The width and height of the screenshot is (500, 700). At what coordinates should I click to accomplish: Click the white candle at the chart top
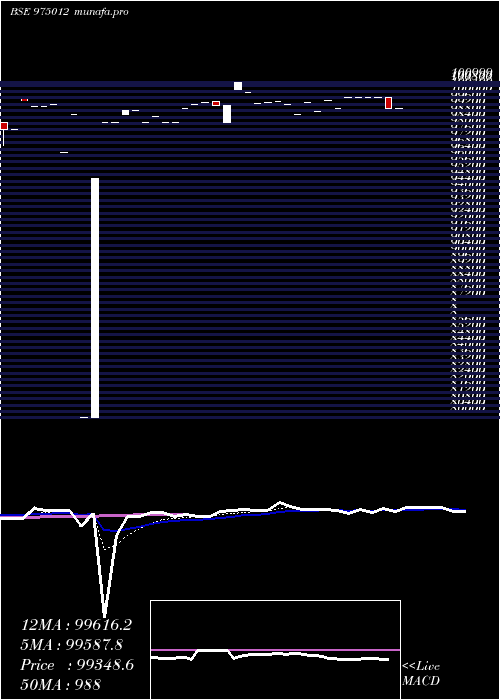click(x=238, y=86)
